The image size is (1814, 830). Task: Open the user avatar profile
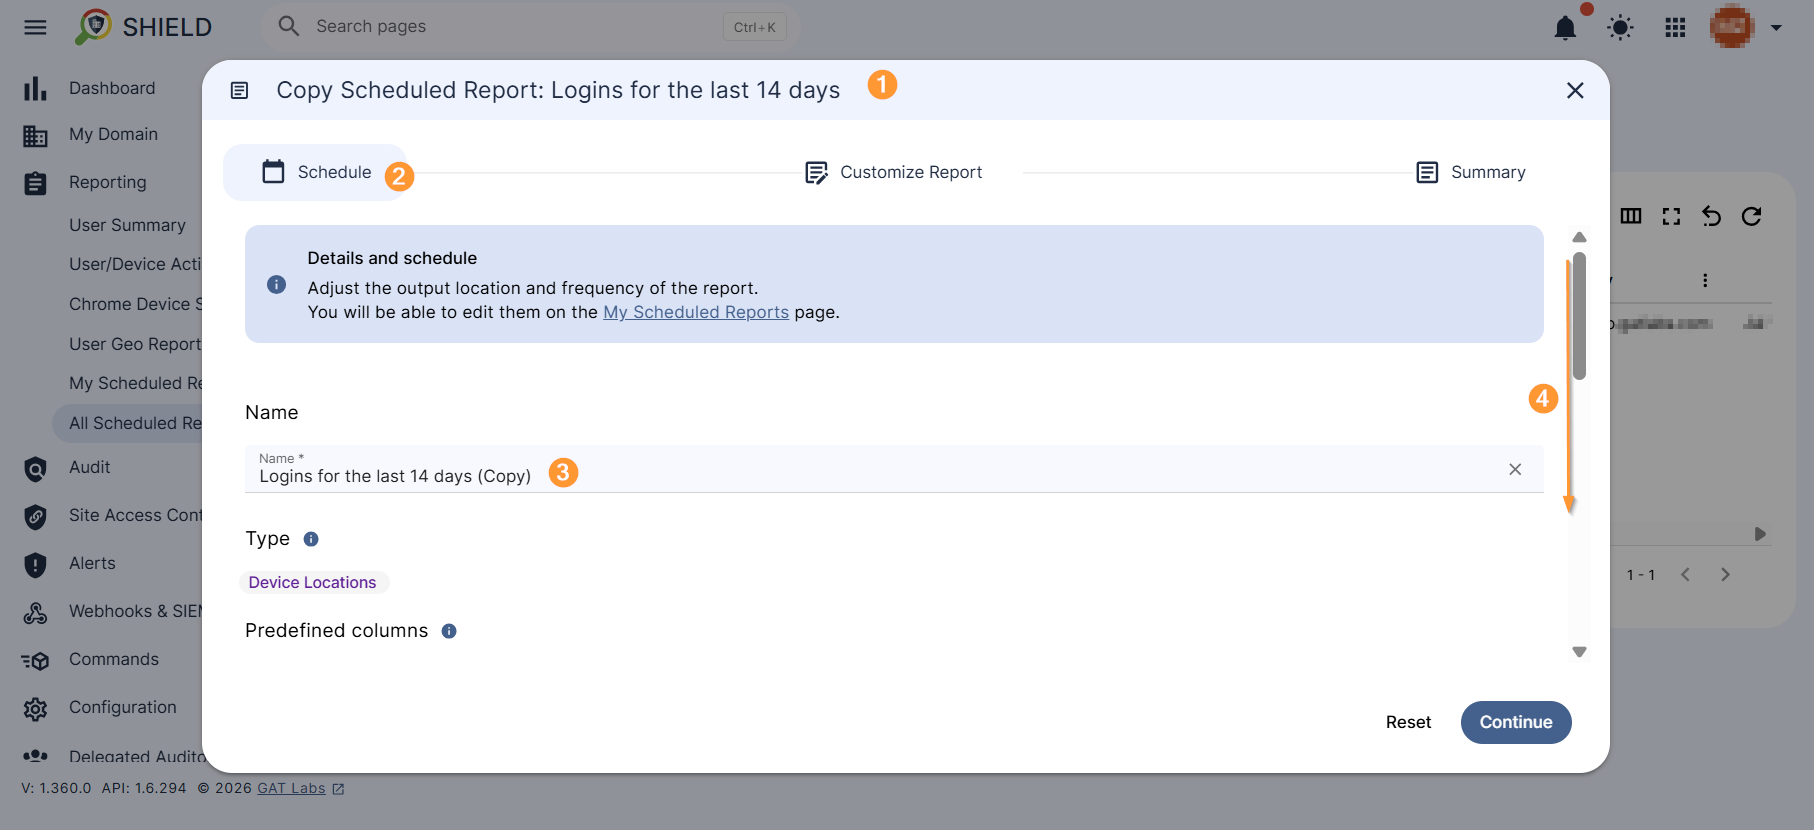tap(1732, 27)
